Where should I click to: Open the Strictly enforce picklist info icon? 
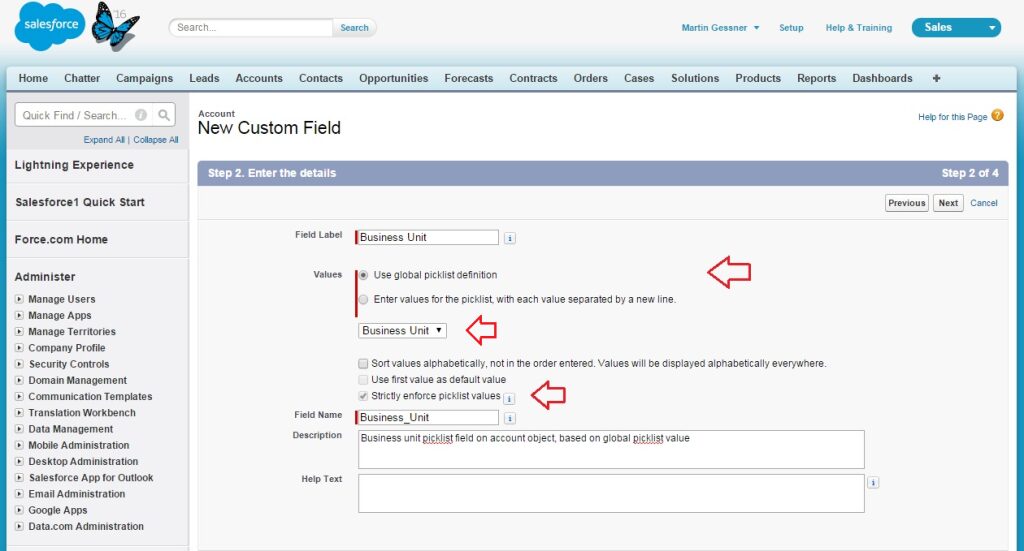coord(509,399)
